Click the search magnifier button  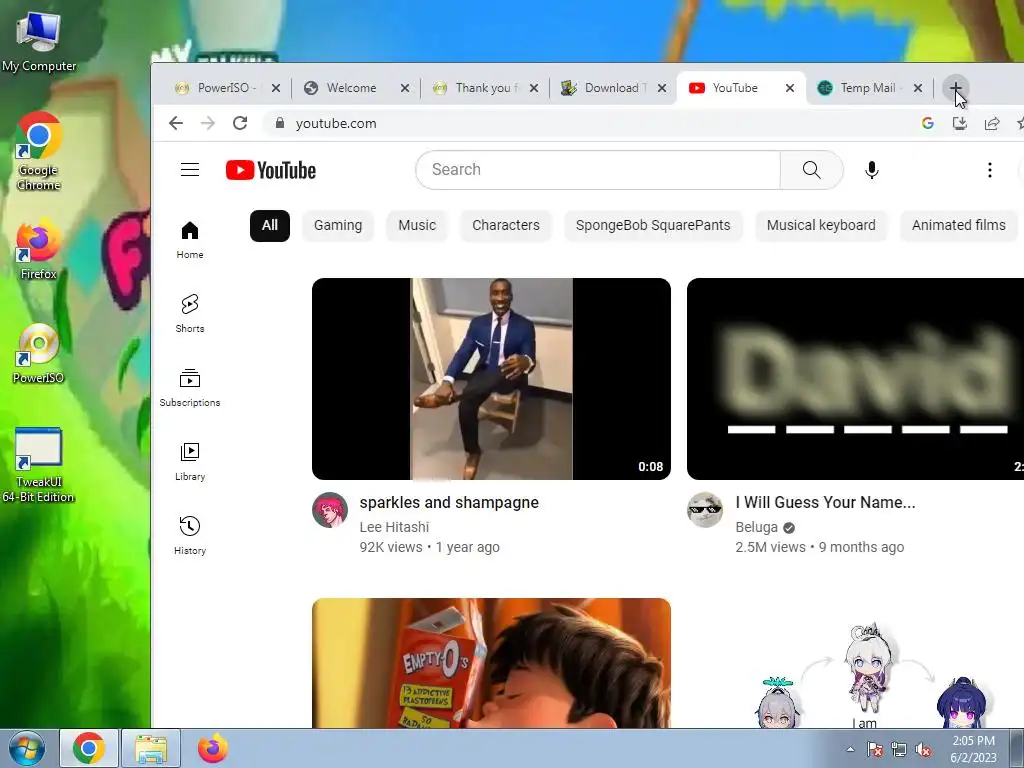click(811, 170)
